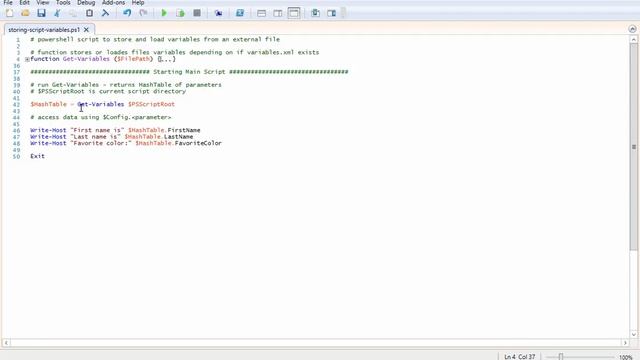Click the Show Command Window icon

pos(316,13)
